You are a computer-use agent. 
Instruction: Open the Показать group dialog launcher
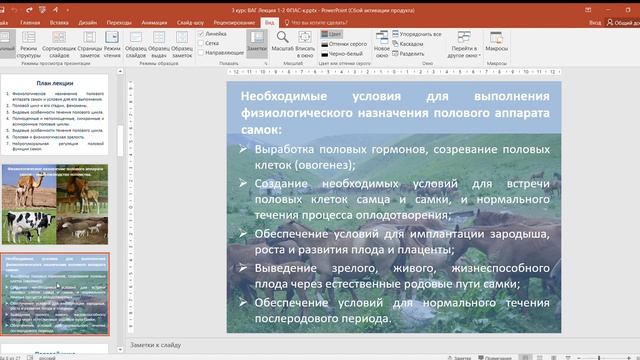pos(266,64)
